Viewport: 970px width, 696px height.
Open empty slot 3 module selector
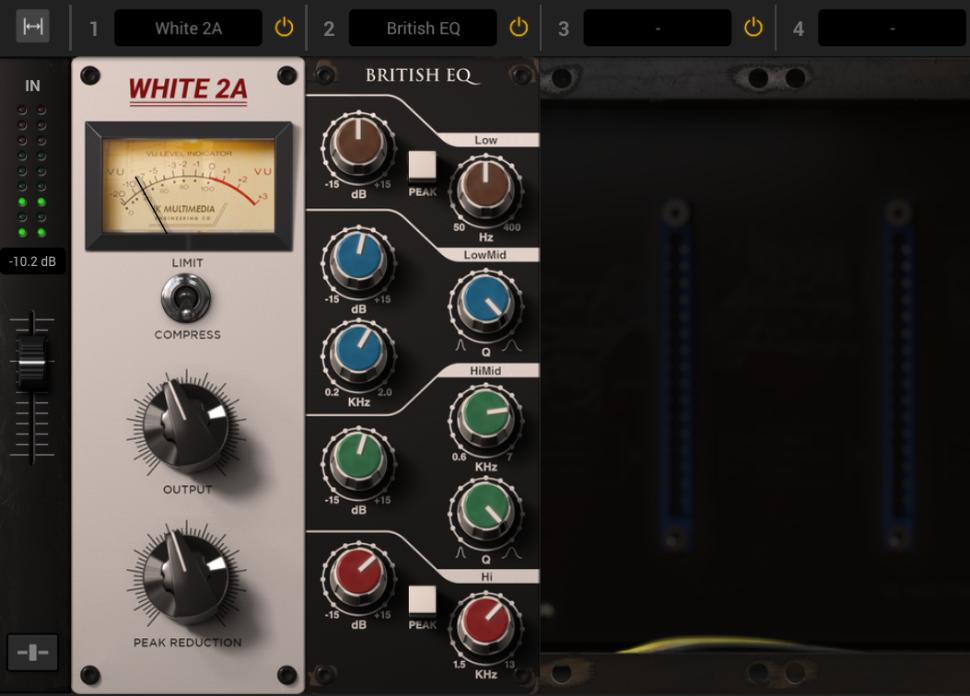[657, 28]
